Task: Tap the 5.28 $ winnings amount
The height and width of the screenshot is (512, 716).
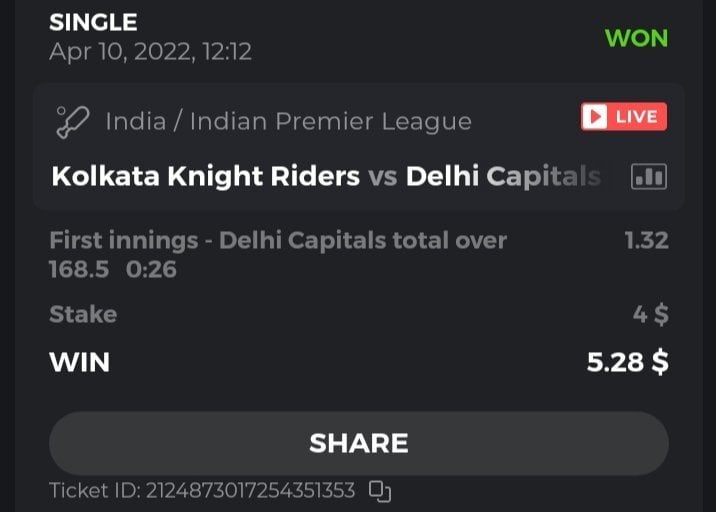Action: click(627, 361)
